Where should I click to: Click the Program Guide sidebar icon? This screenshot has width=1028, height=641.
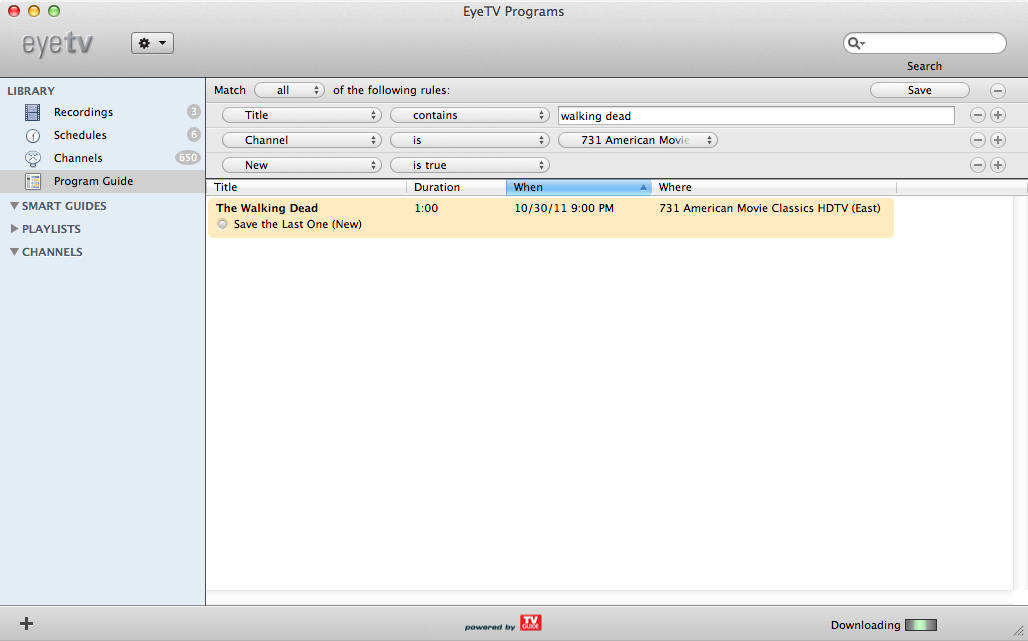[x=33, y=181]
